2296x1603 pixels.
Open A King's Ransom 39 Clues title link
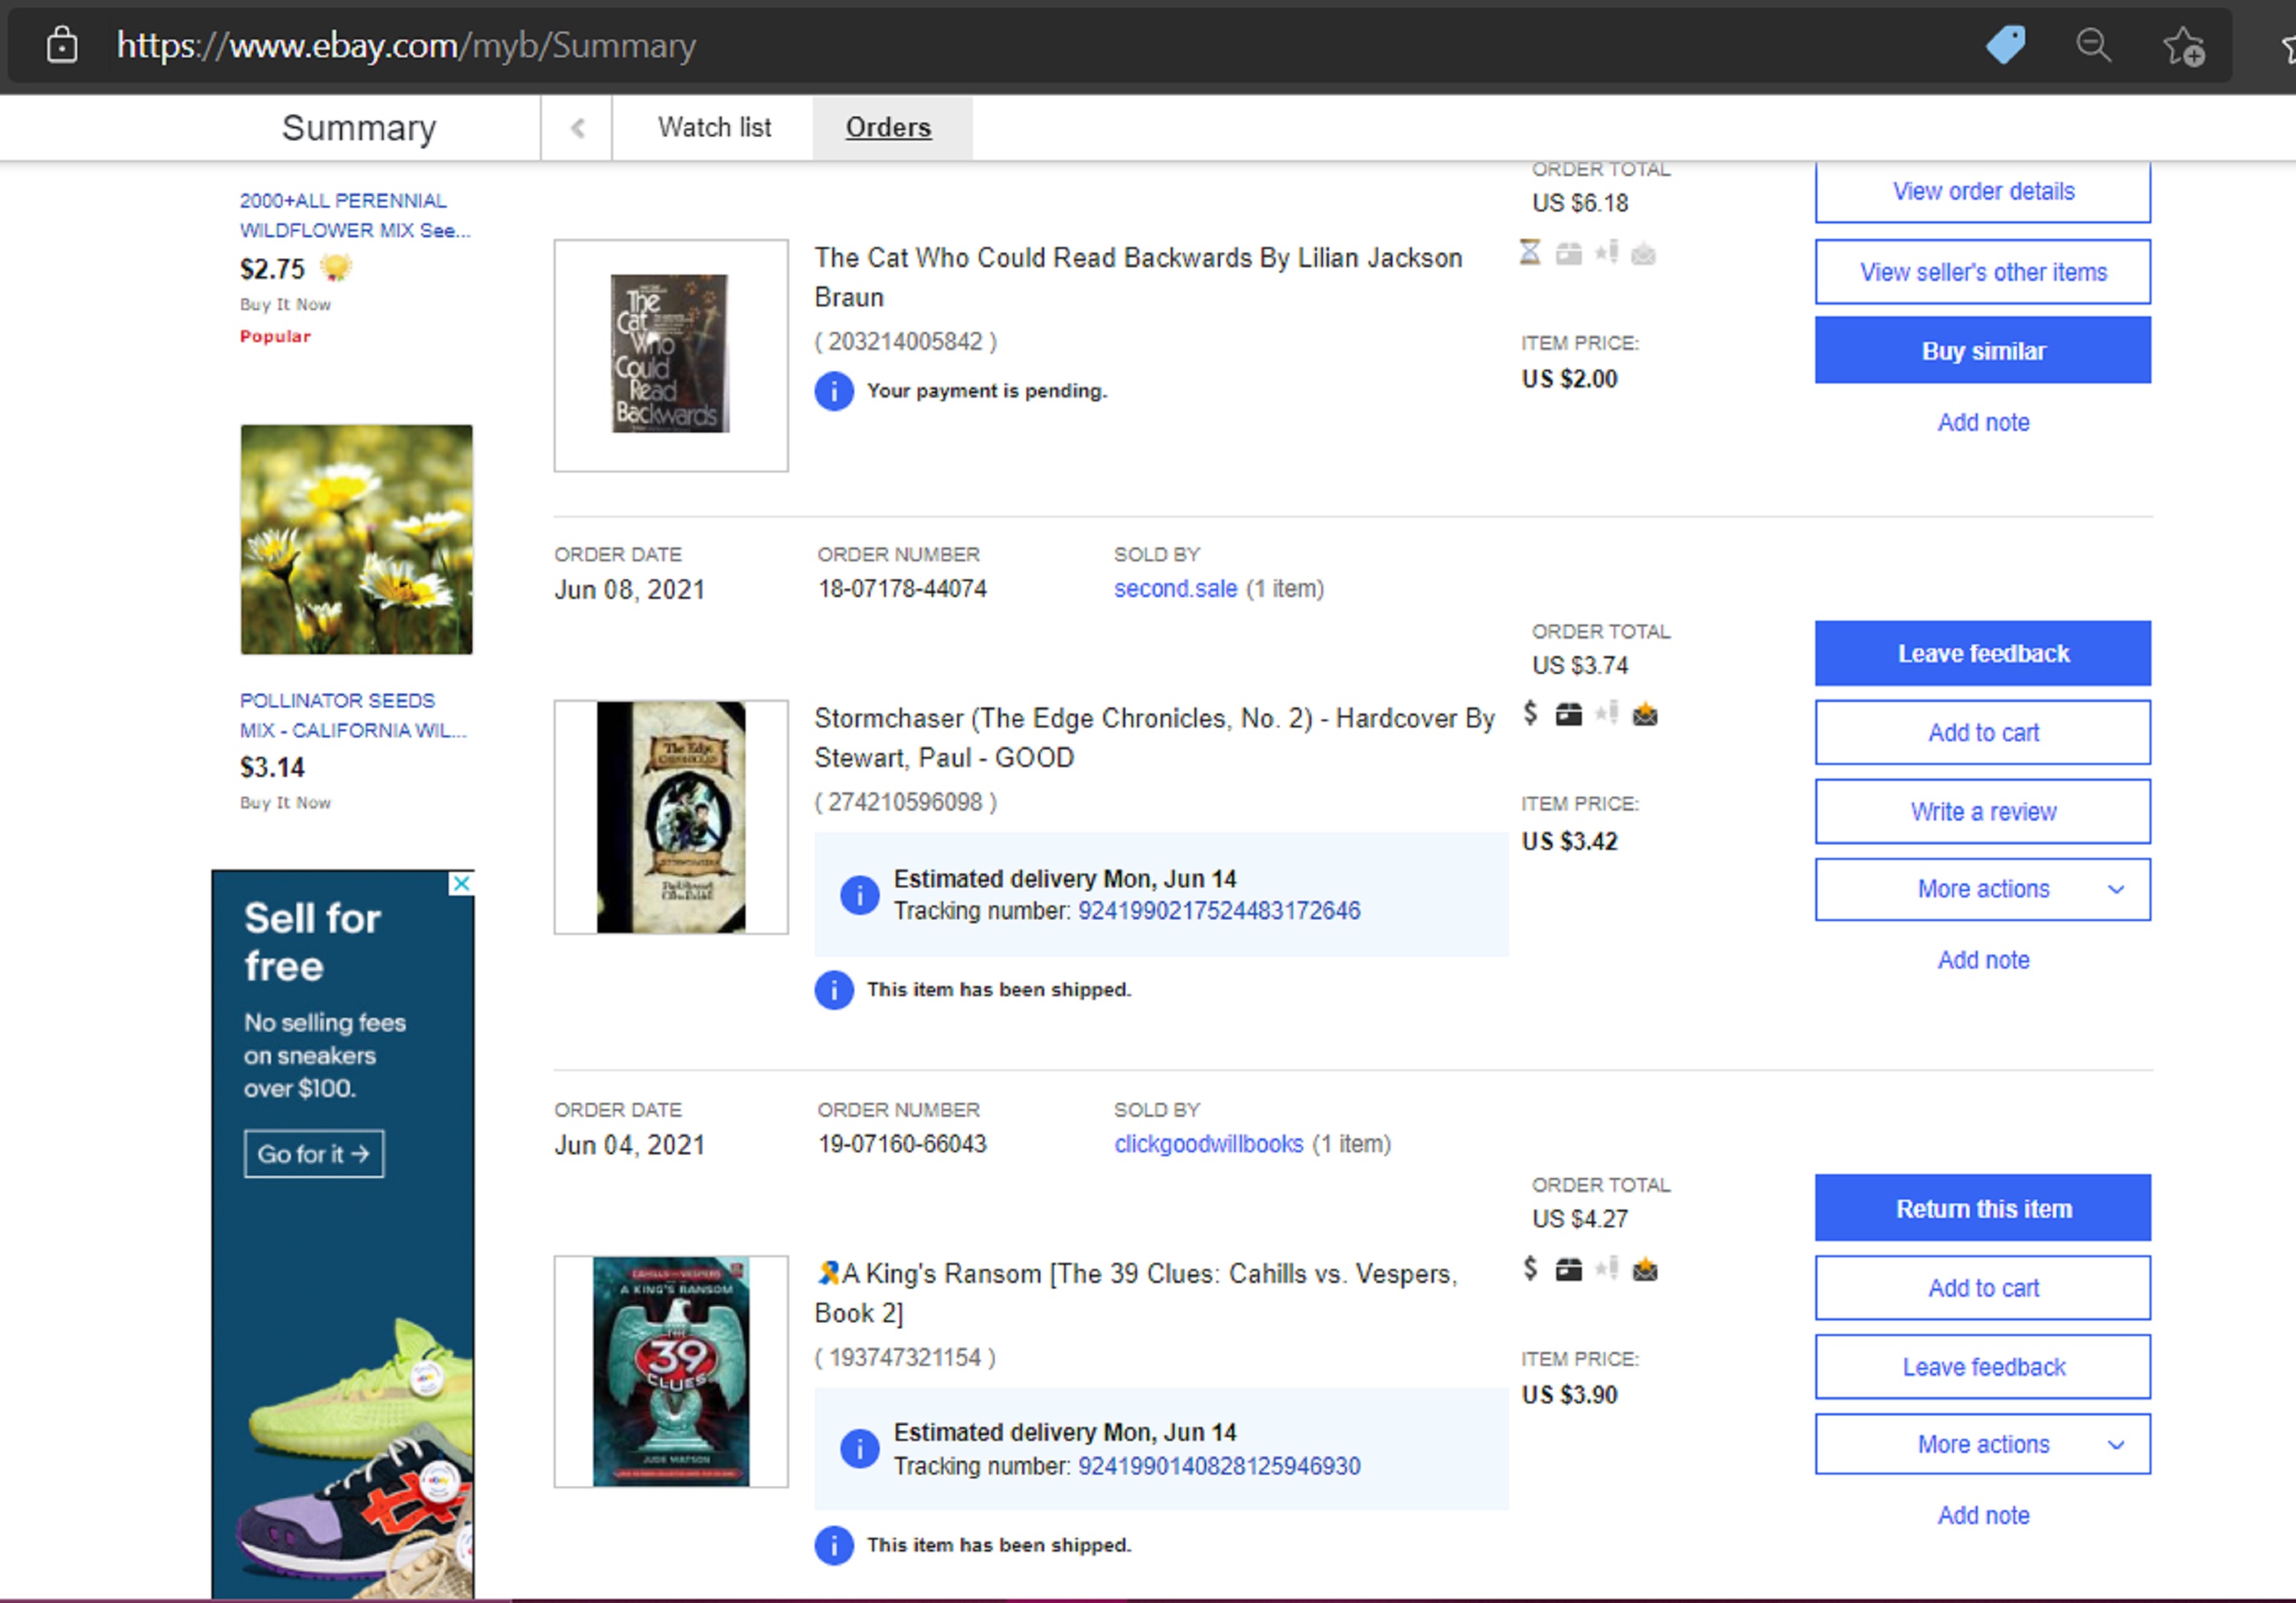[1136, 1293]
